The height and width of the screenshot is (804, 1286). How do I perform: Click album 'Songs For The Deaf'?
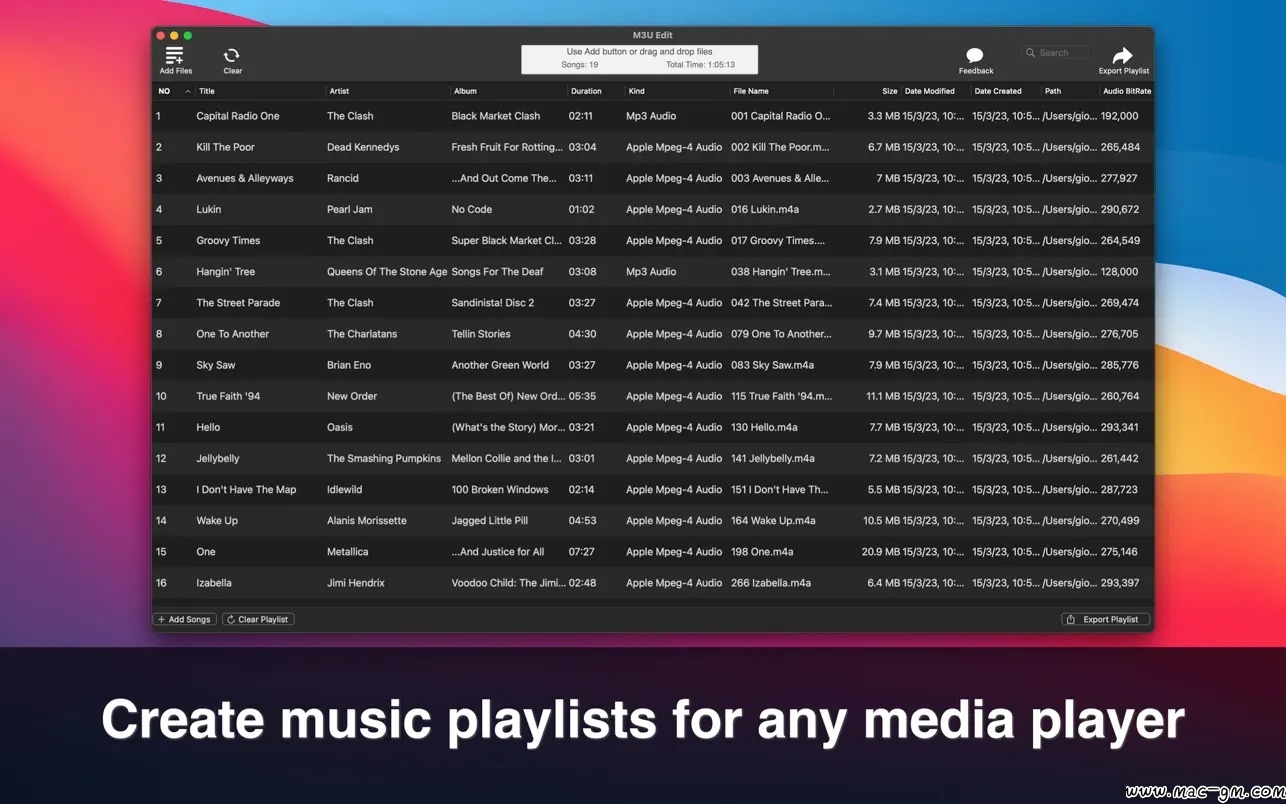click(498, 271)
